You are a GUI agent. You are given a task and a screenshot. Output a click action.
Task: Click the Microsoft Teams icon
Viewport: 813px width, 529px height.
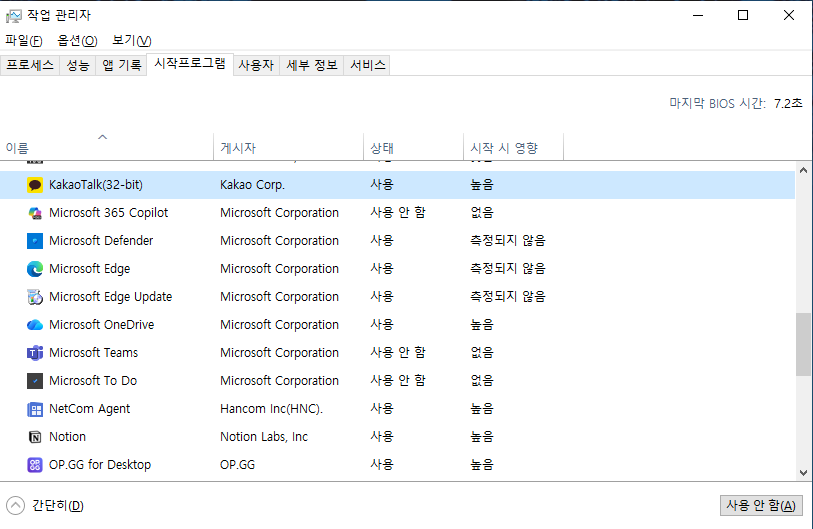(x=35, y=353)
